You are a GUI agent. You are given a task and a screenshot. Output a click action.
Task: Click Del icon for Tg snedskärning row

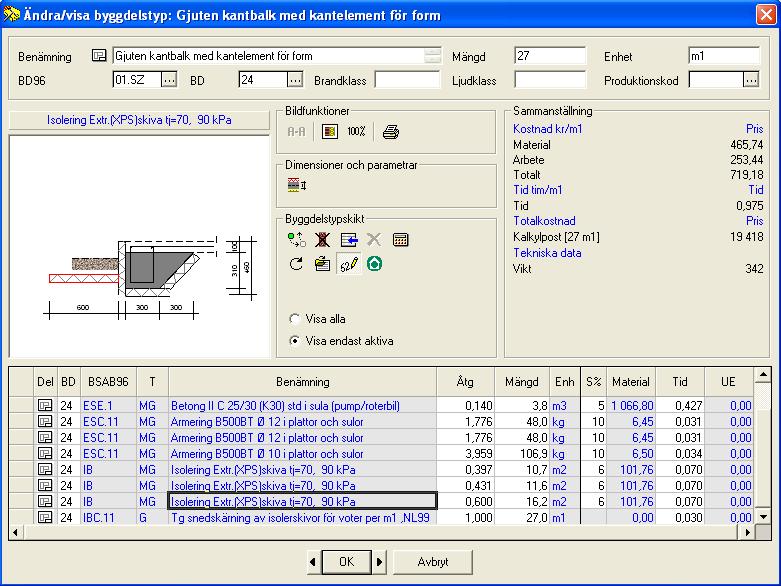click(45, 517)
